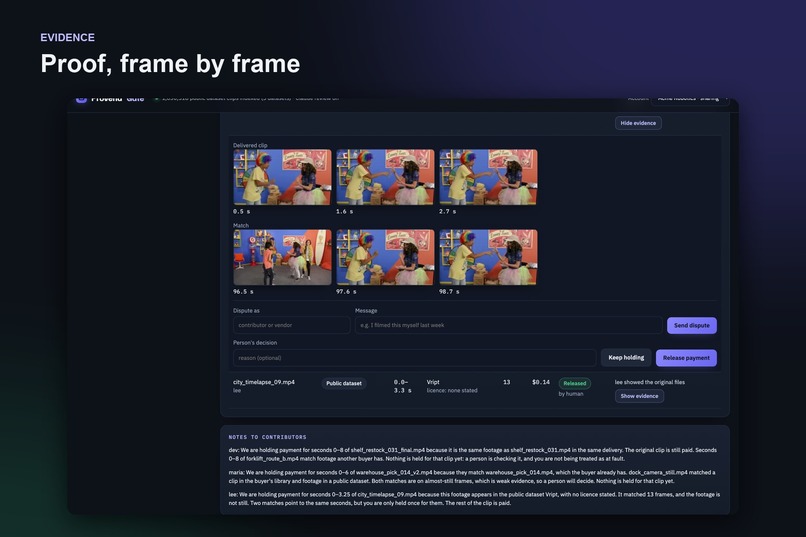Focus the Person's decision reason field
The image size is (806, 537).
pos(414,358)
